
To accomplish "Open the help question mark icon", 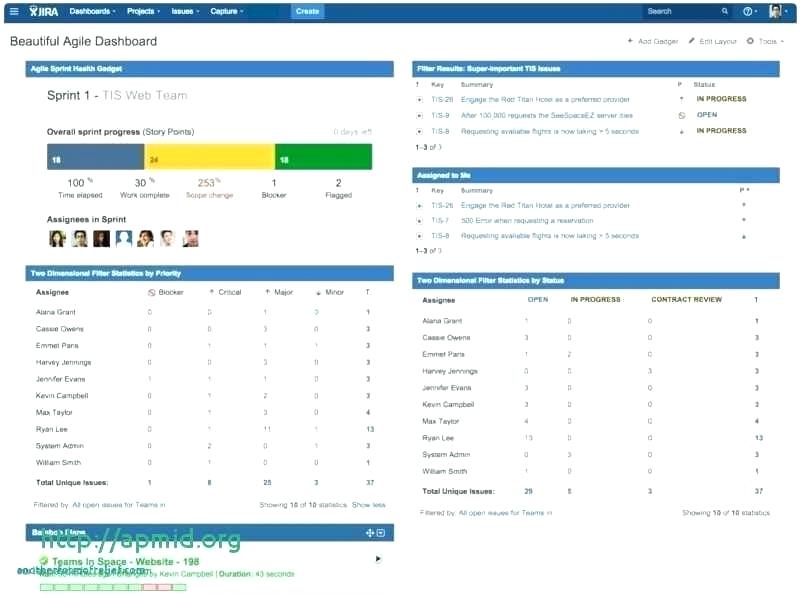I will tap(747, 11).
